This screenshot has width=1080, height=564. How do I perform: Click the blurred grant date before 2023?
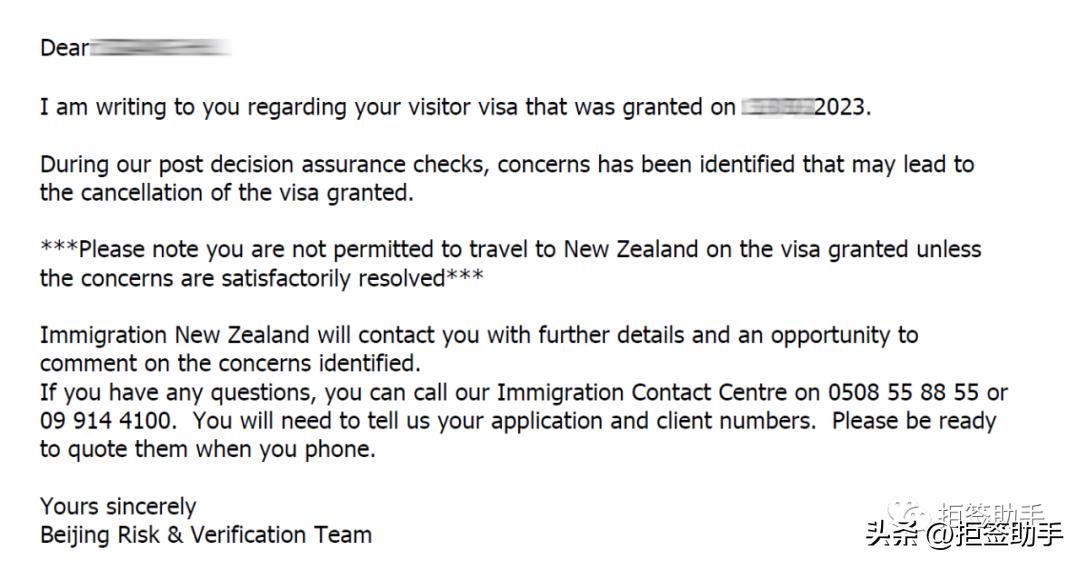click(x=777, y=107)
